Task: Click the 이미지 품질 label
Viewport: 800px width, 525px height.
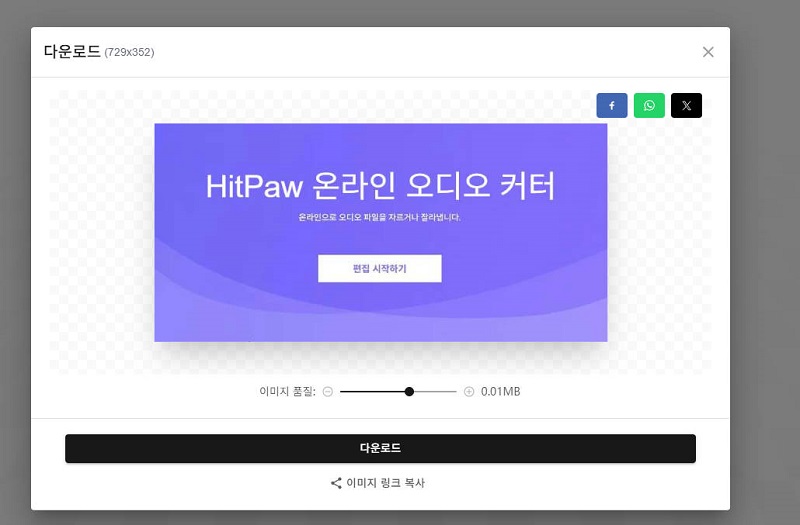Action: 287,392
